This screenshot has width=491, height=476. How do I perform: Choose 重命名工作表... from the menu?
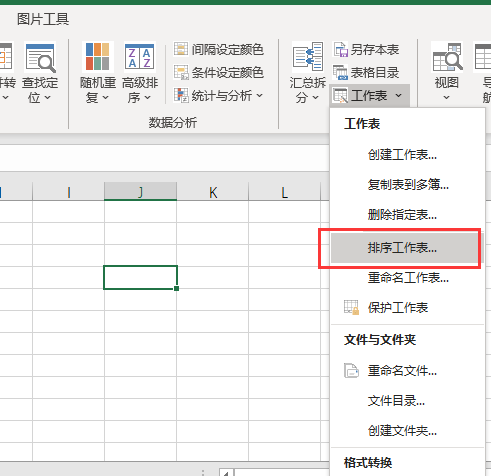pos(407,278)
